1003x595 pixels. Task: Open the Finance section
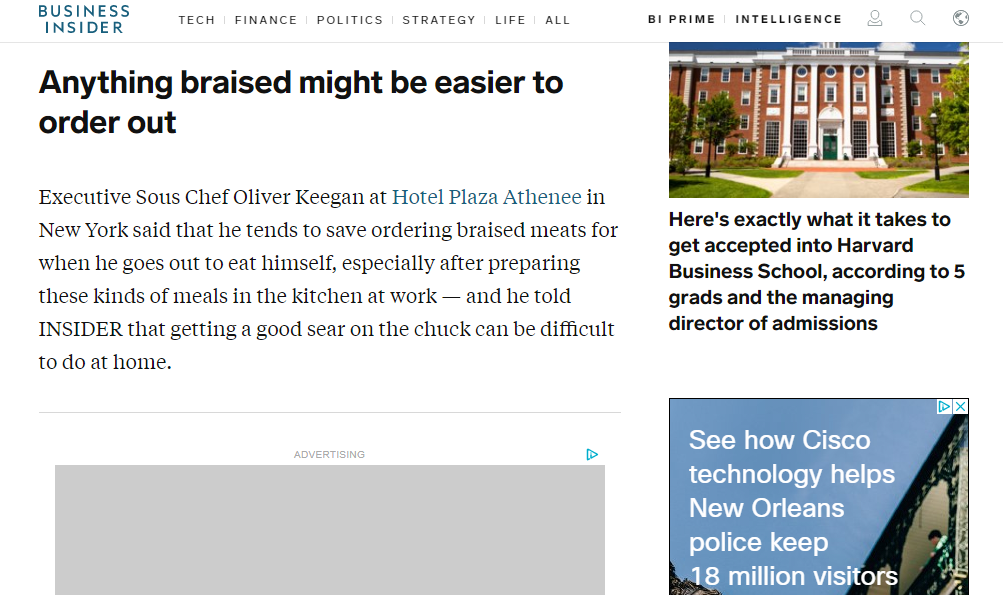265,20
